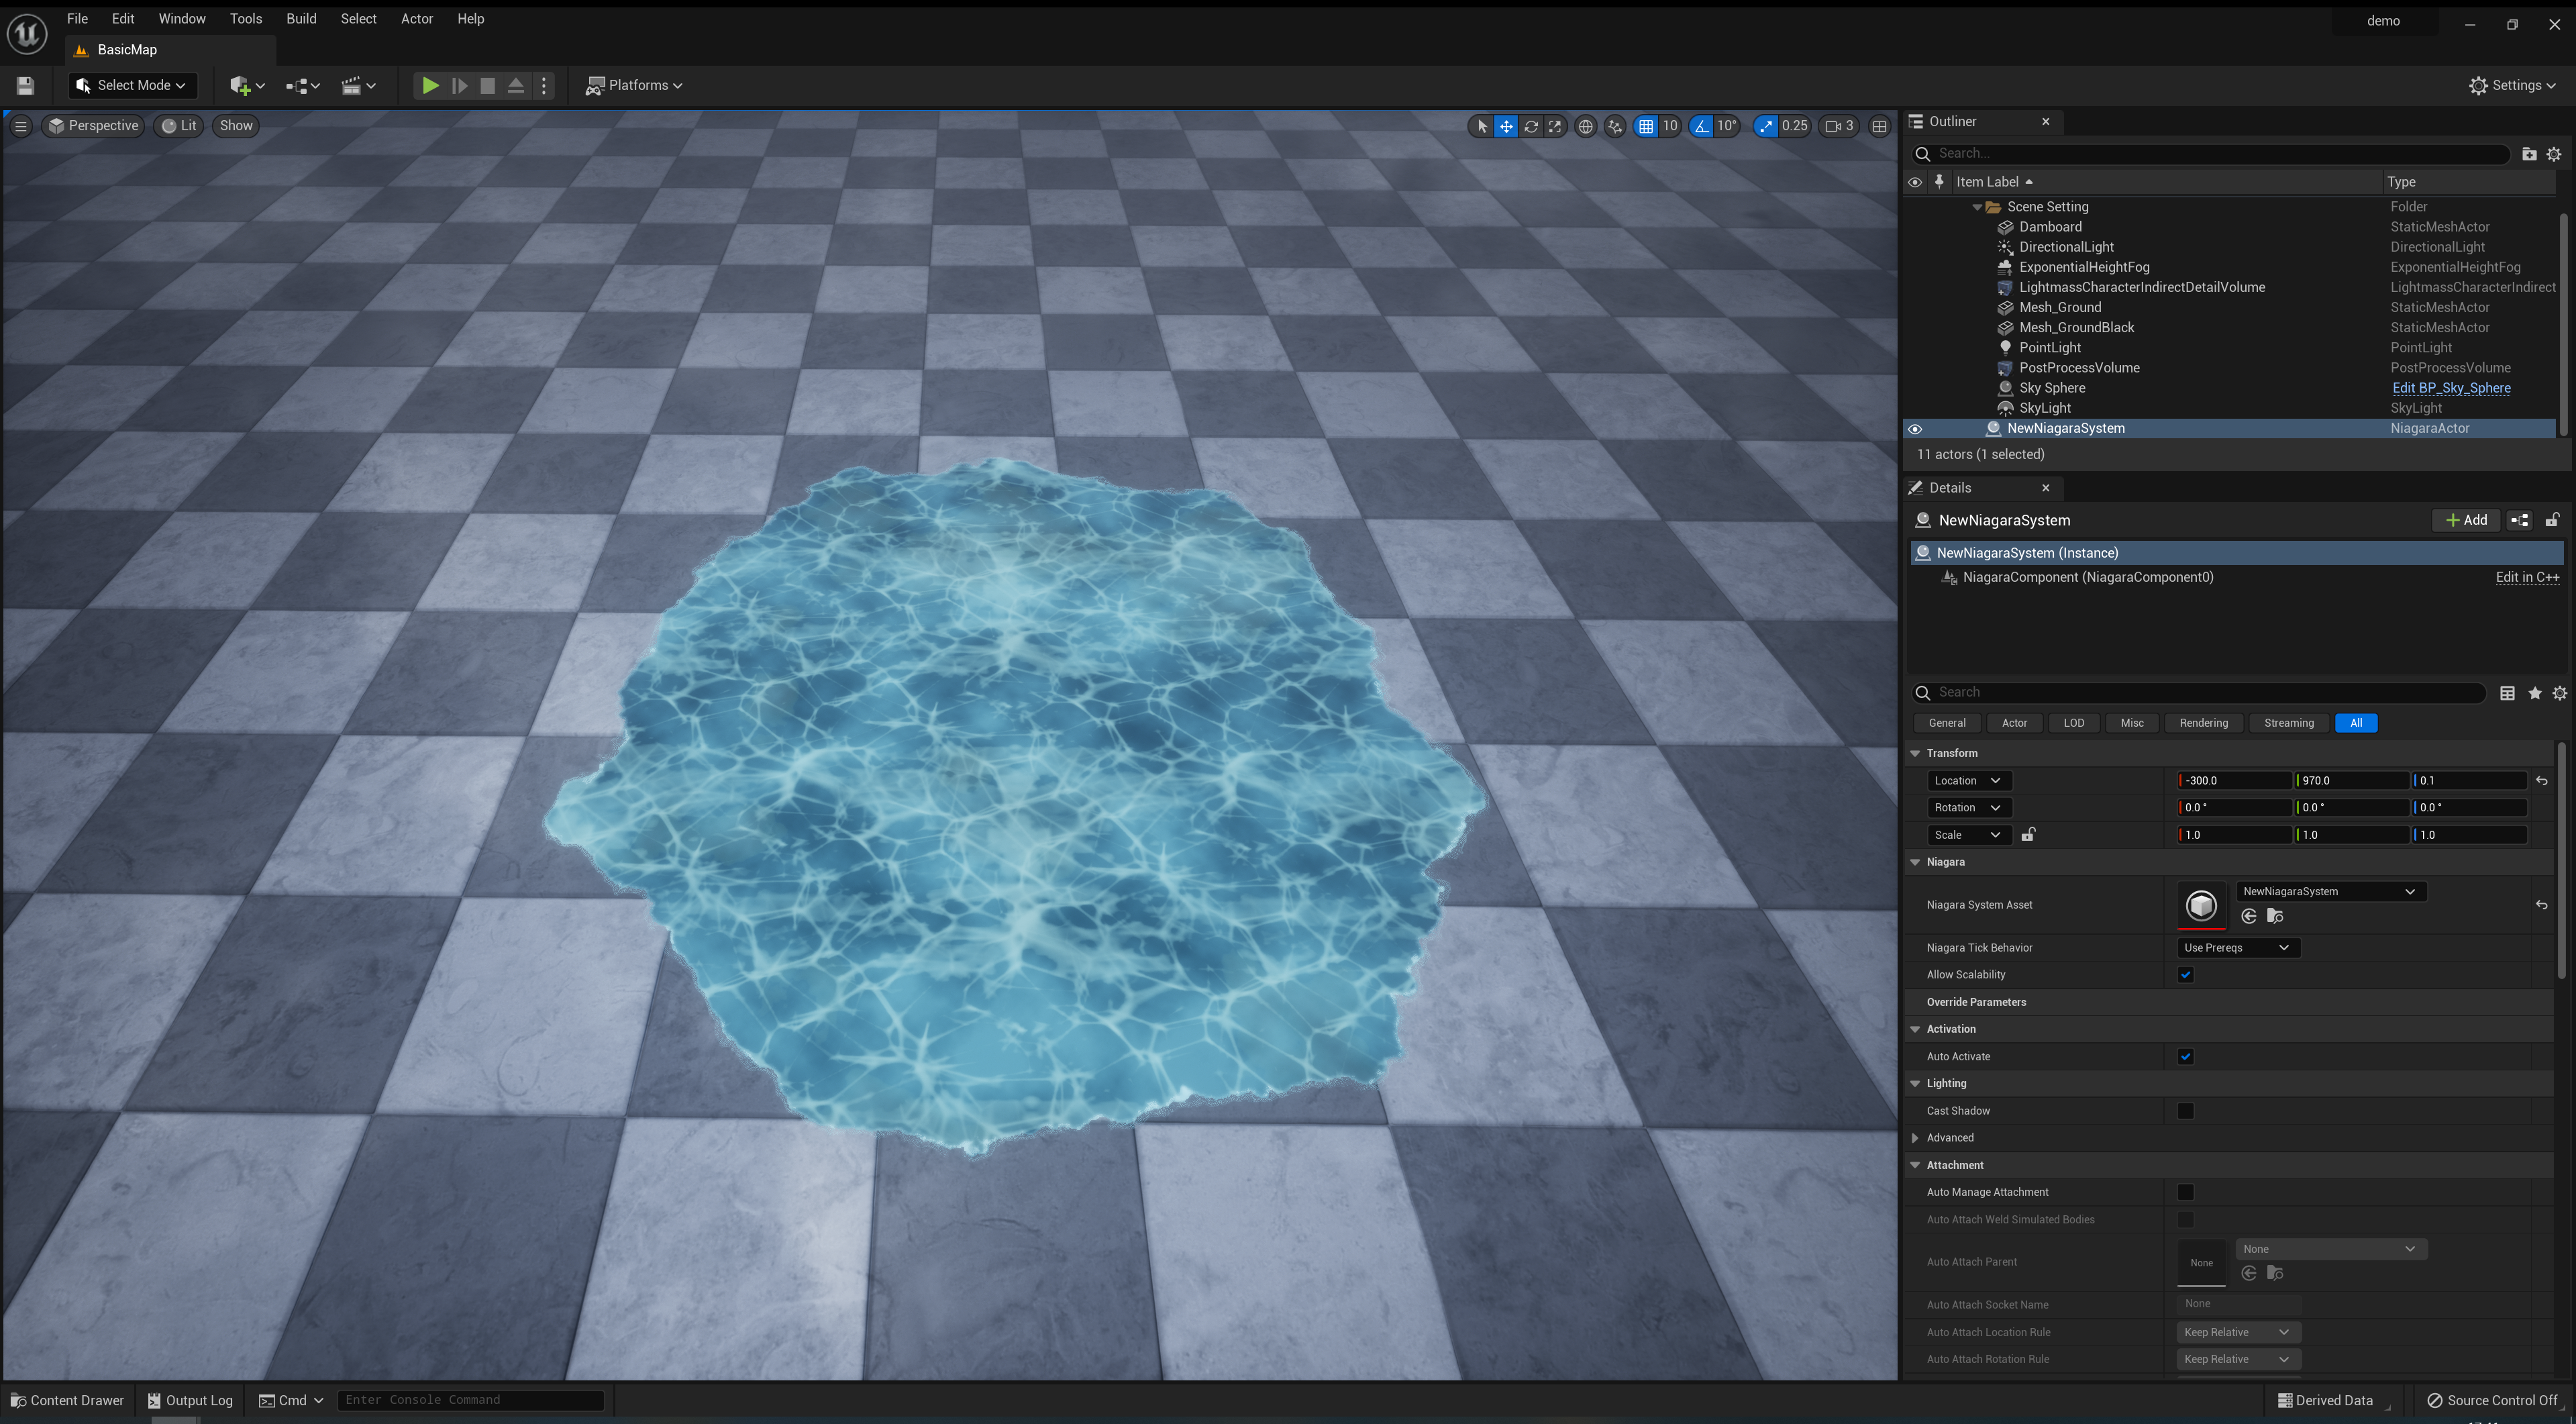This screenshot has width=2576, height=1424.
Task: Click the Details property matrix table icon
Action: coord(2507,693)
